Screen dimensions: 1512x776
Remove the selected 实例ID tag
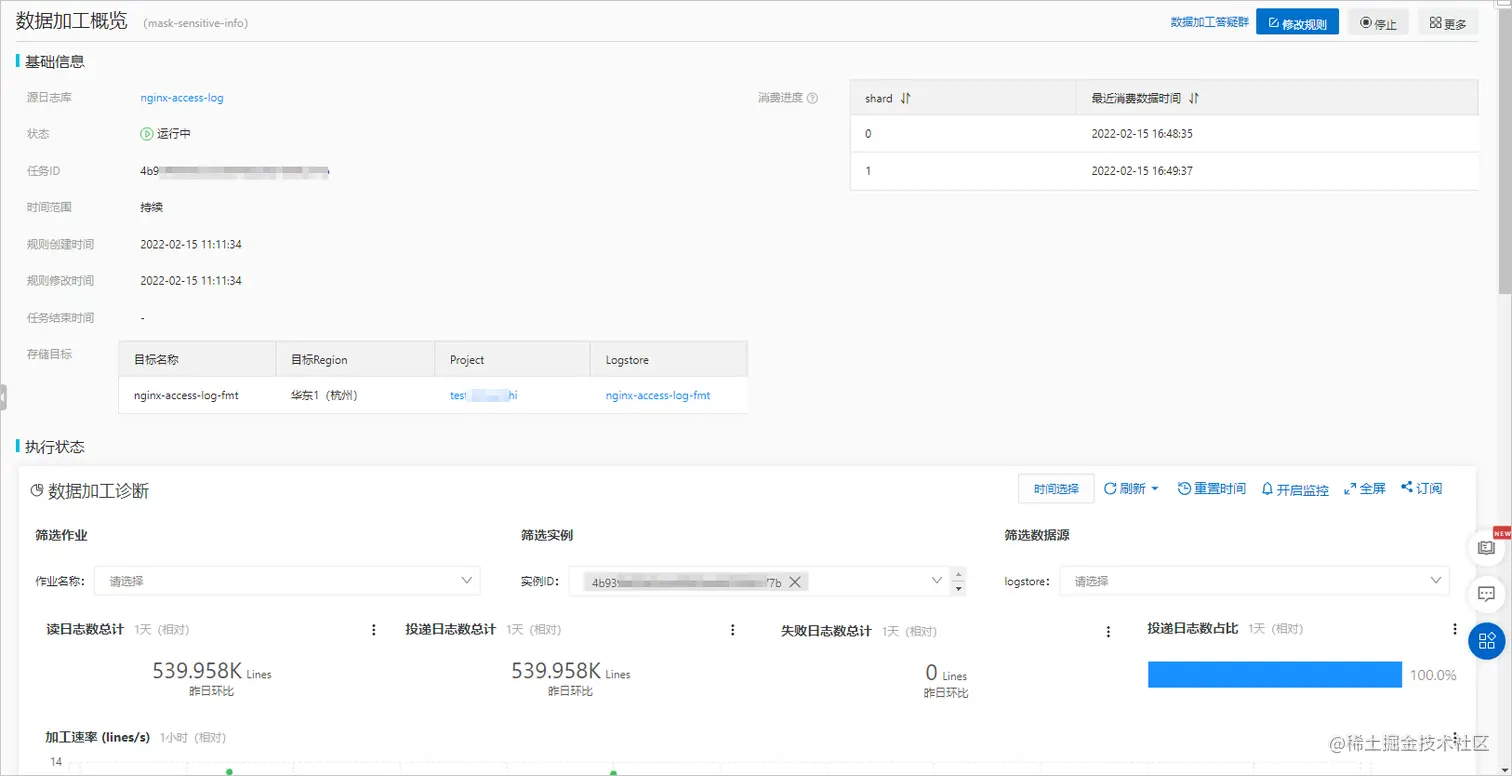pos(795,582)
